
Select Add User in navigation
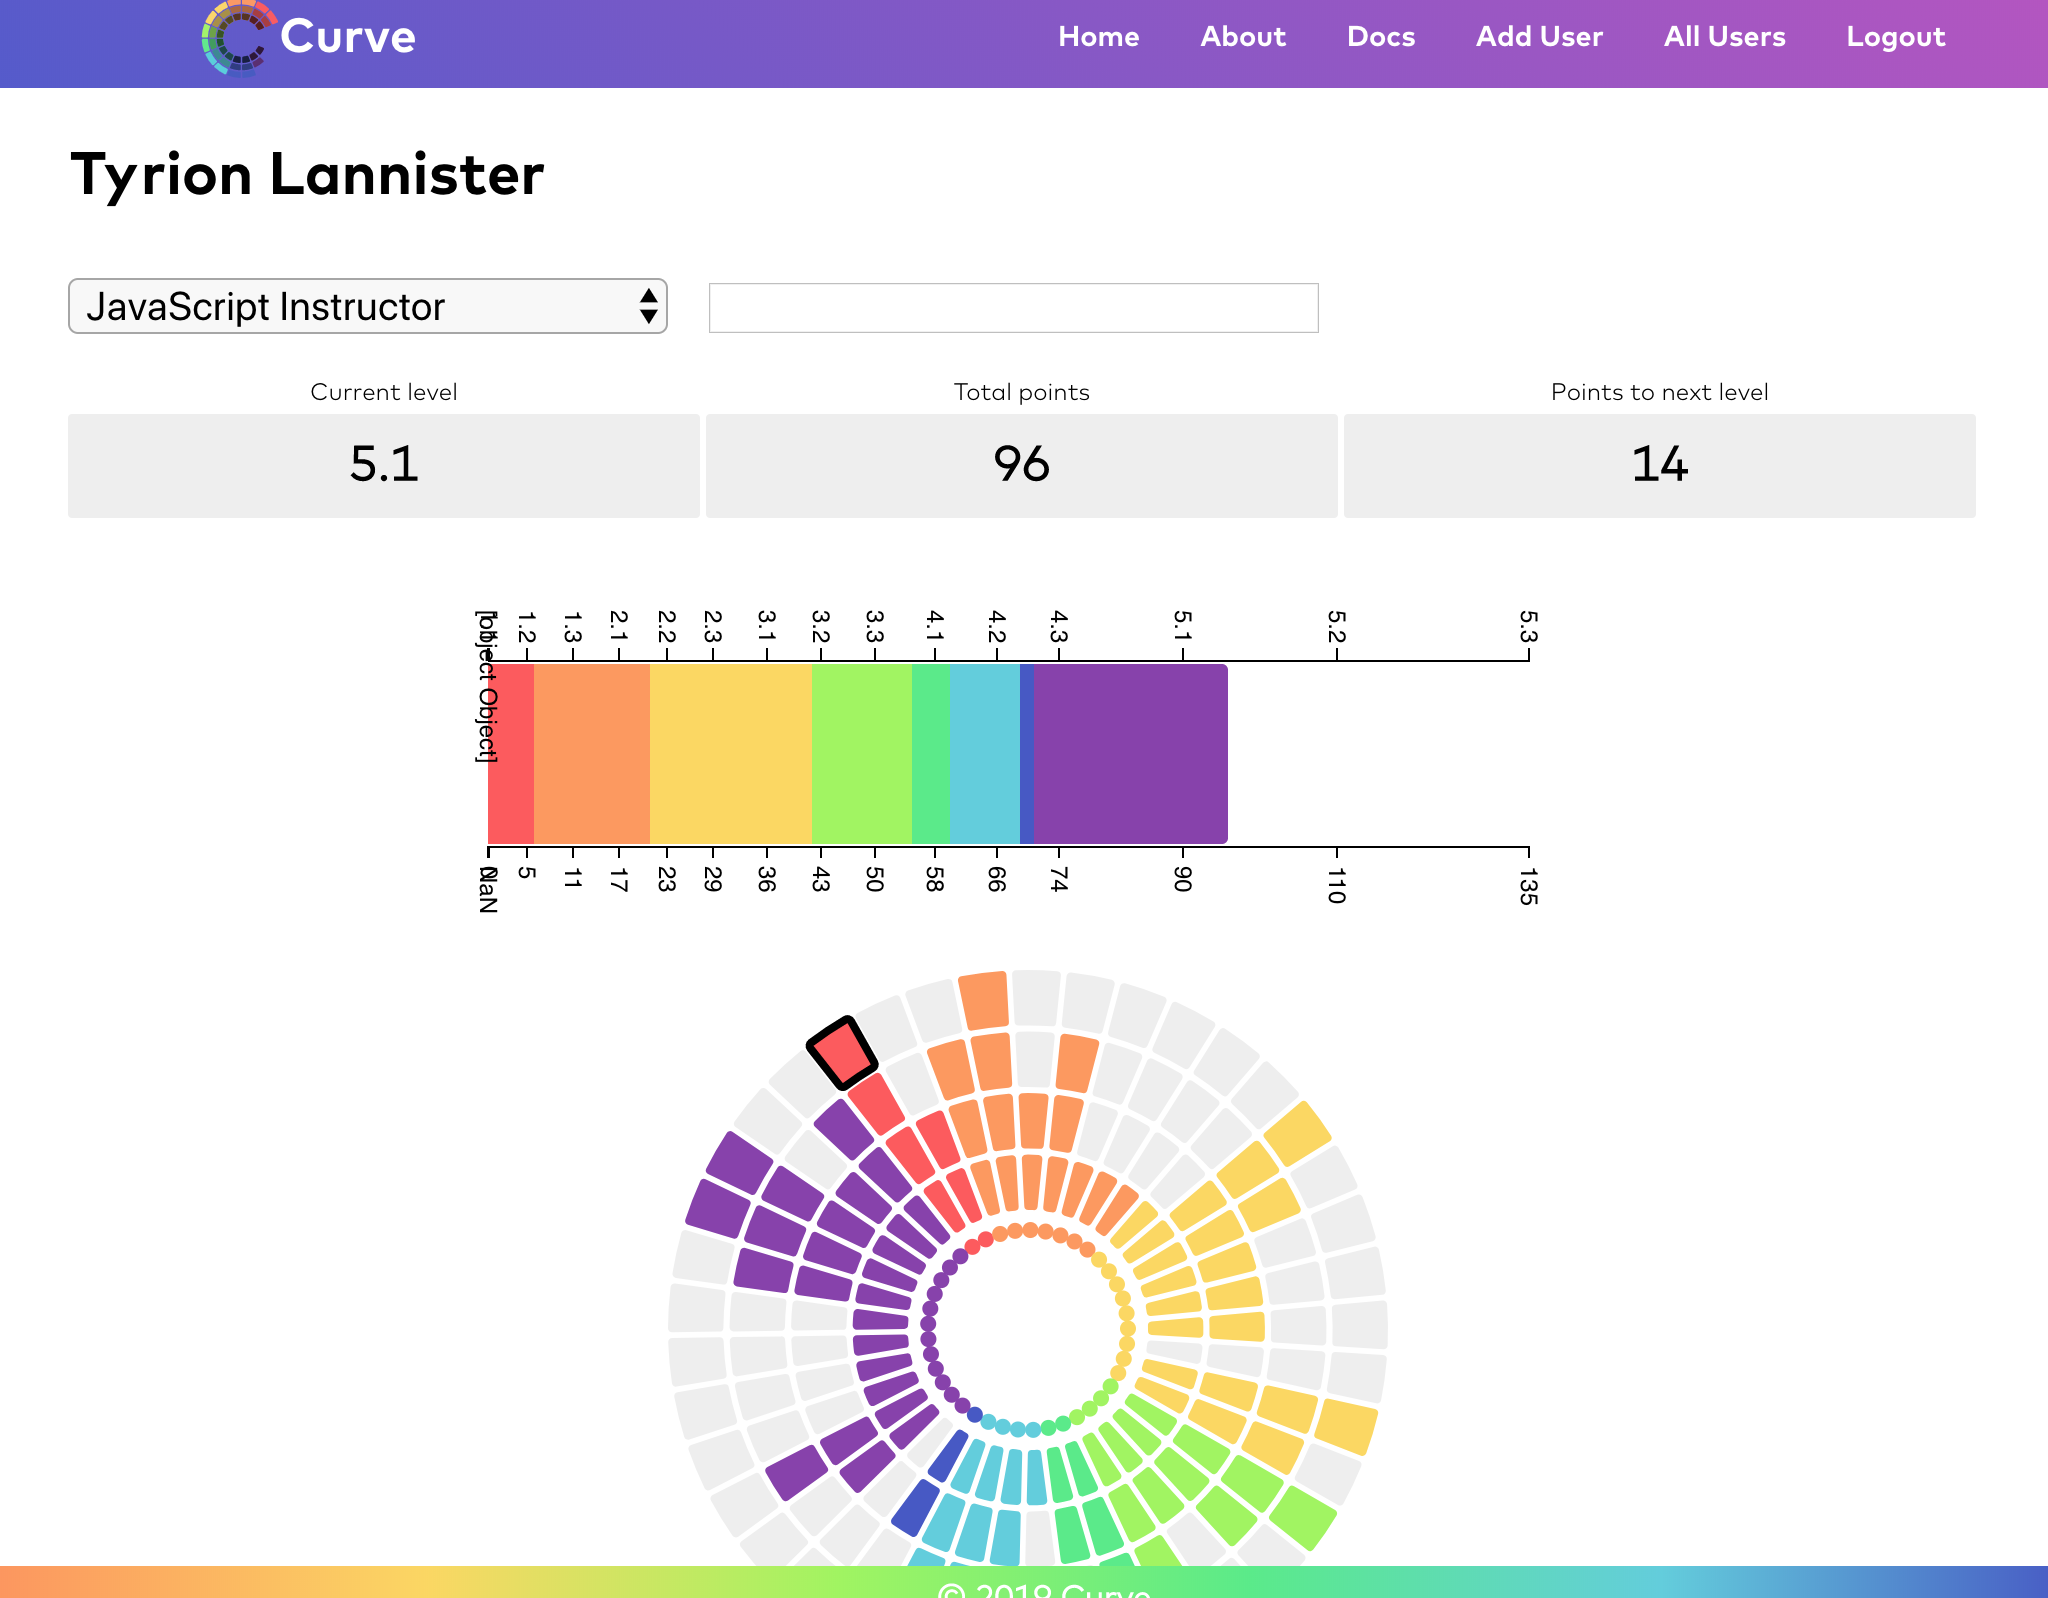tap(1539, 37)
